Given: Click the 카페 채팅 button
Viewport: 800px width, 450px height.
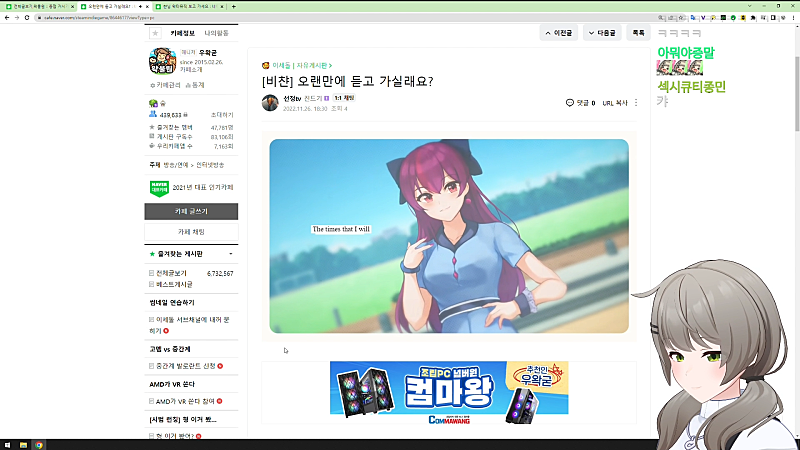Looking at the screenshot, I should coord(191,232).
